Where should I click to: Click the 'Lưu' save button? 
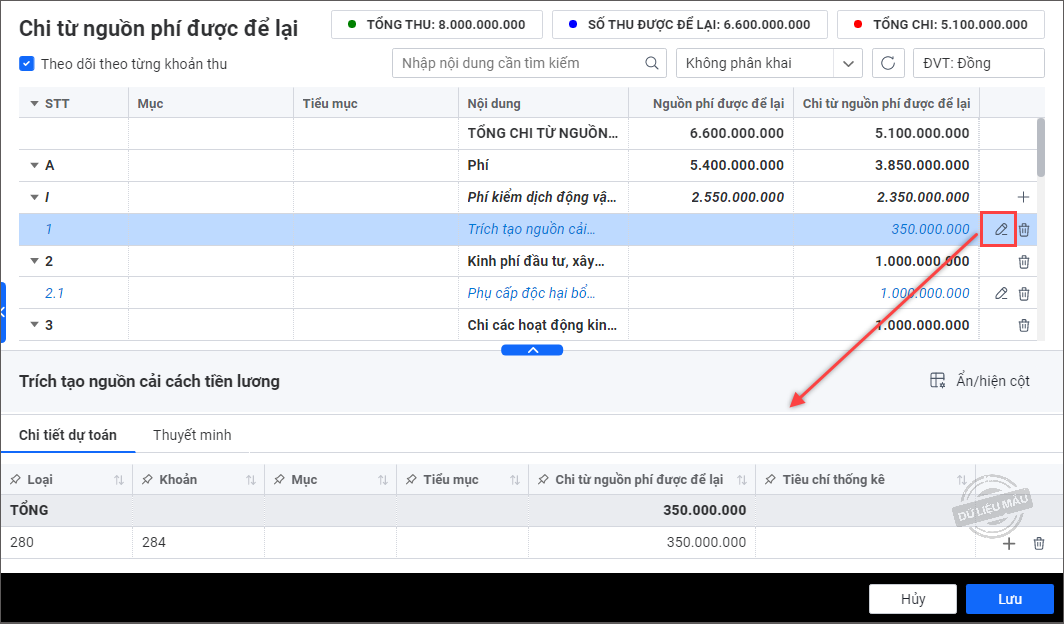point(1009,599)
